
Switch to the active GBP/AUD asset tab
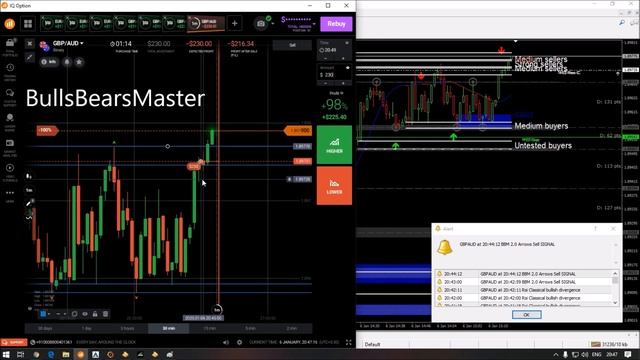206,24
